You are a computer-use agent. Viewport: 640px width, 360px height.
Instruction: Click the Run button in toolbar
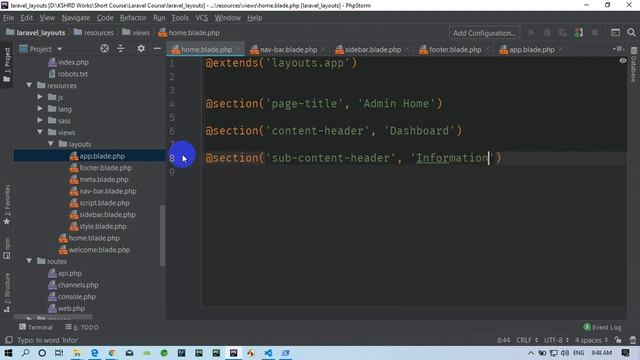[x=531, y=33]
